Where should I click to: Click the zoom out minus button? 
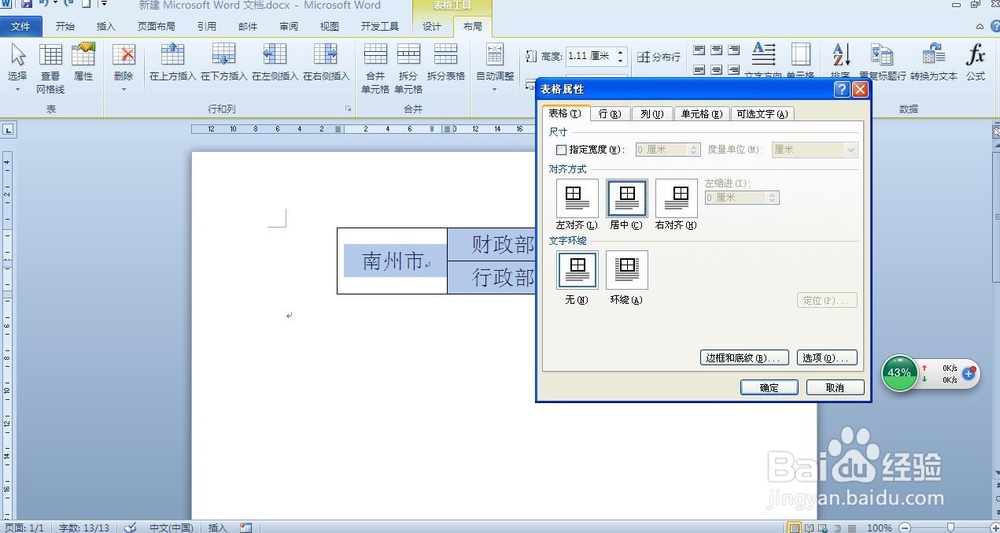click(905, 527)
